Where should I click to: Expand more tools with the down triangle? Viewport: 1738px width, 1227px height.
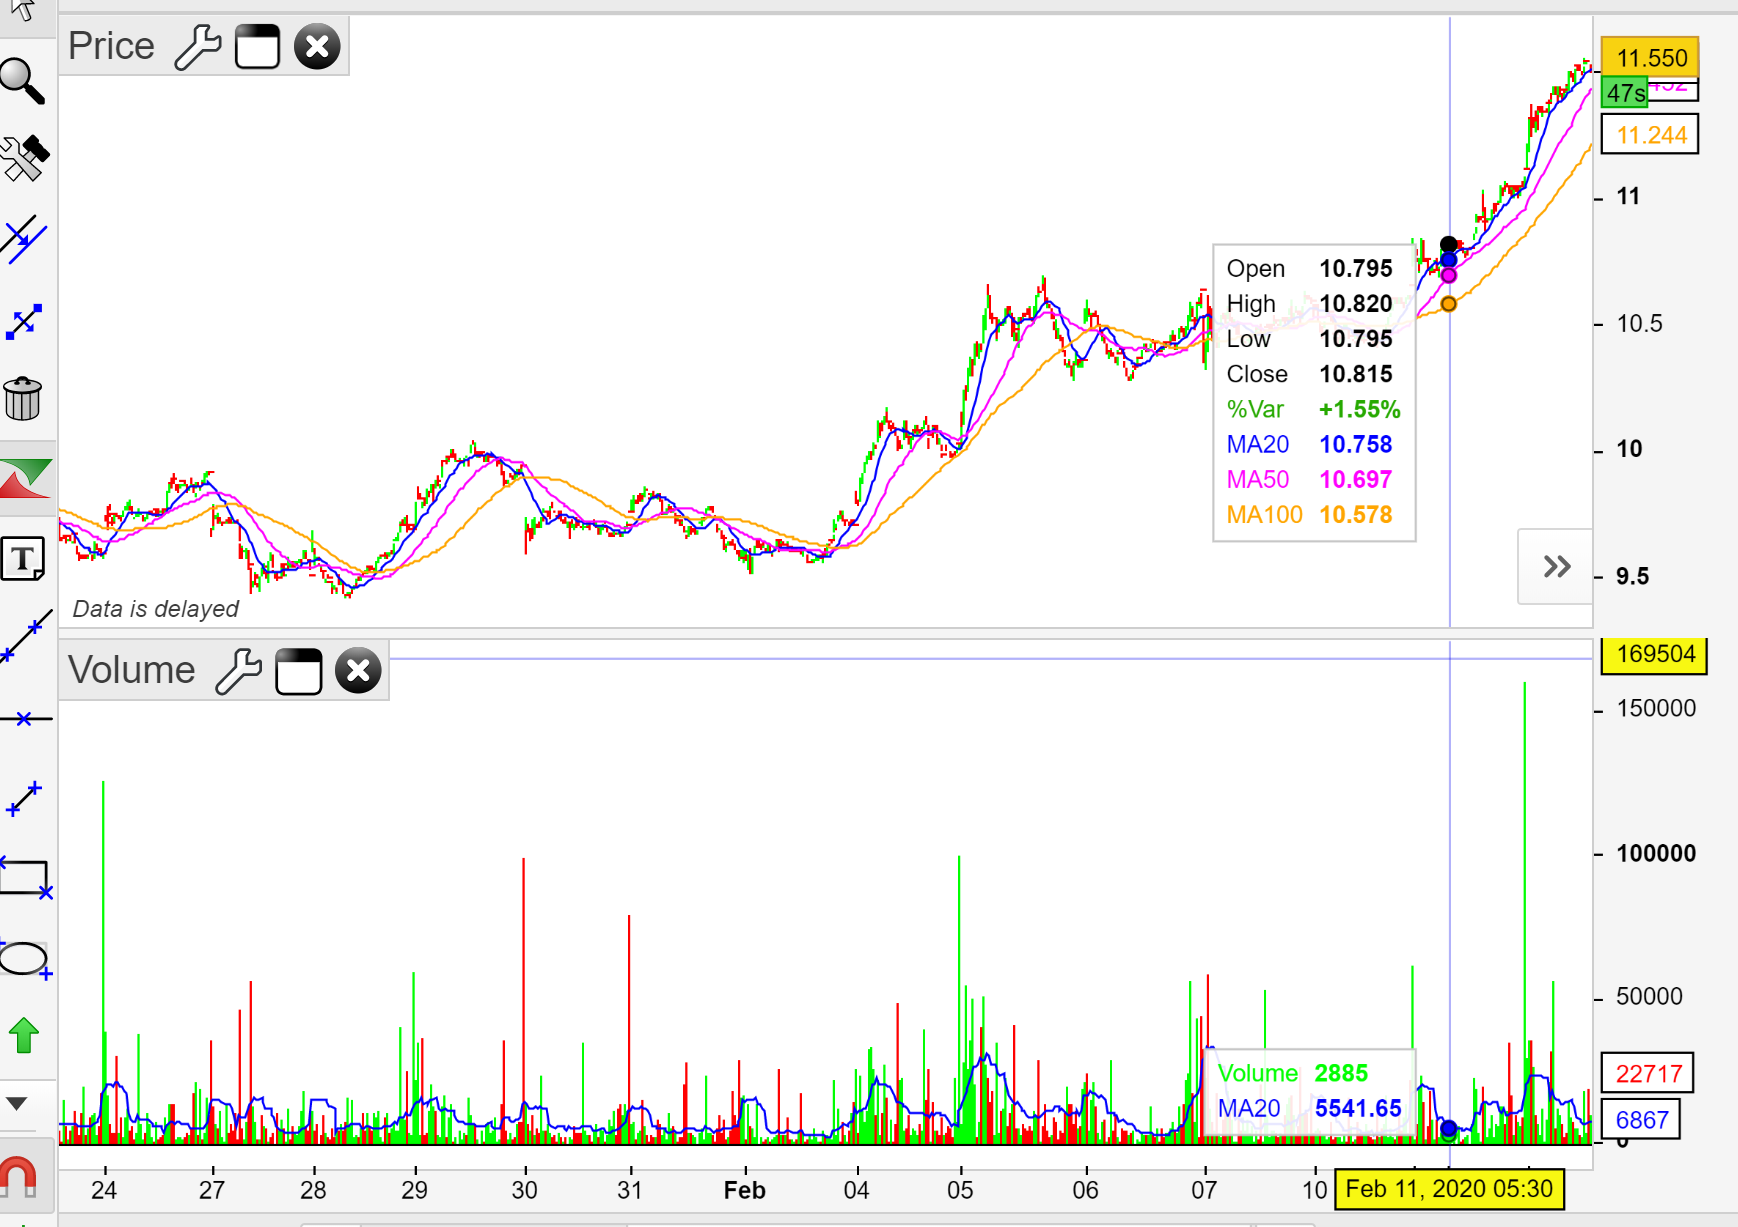pos(17,1104)
